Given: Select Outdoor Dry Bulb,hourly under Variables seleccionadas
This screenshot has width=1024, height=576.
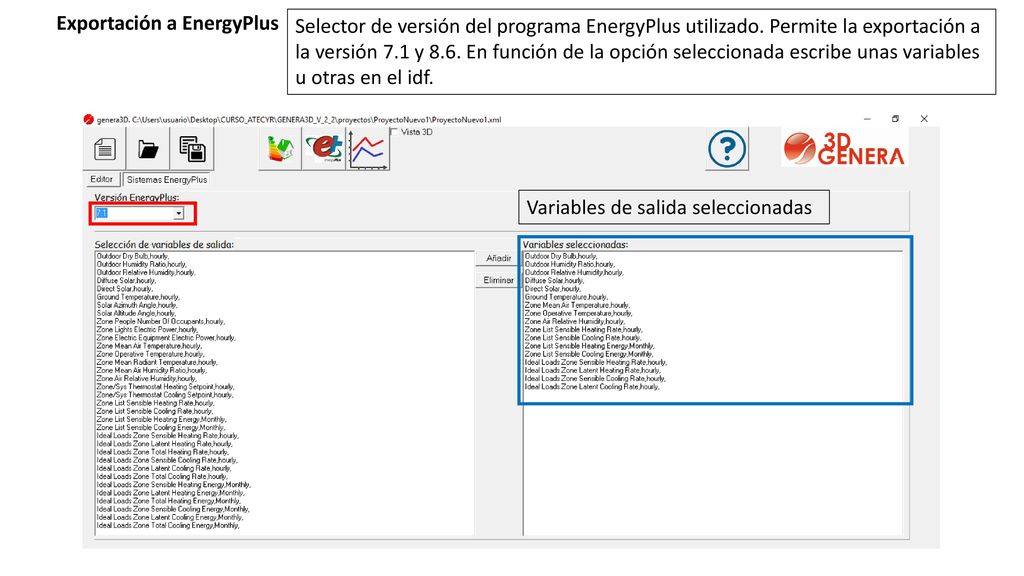Looking at the screenshot, I should pyautogui.click(x=561, y=256).
